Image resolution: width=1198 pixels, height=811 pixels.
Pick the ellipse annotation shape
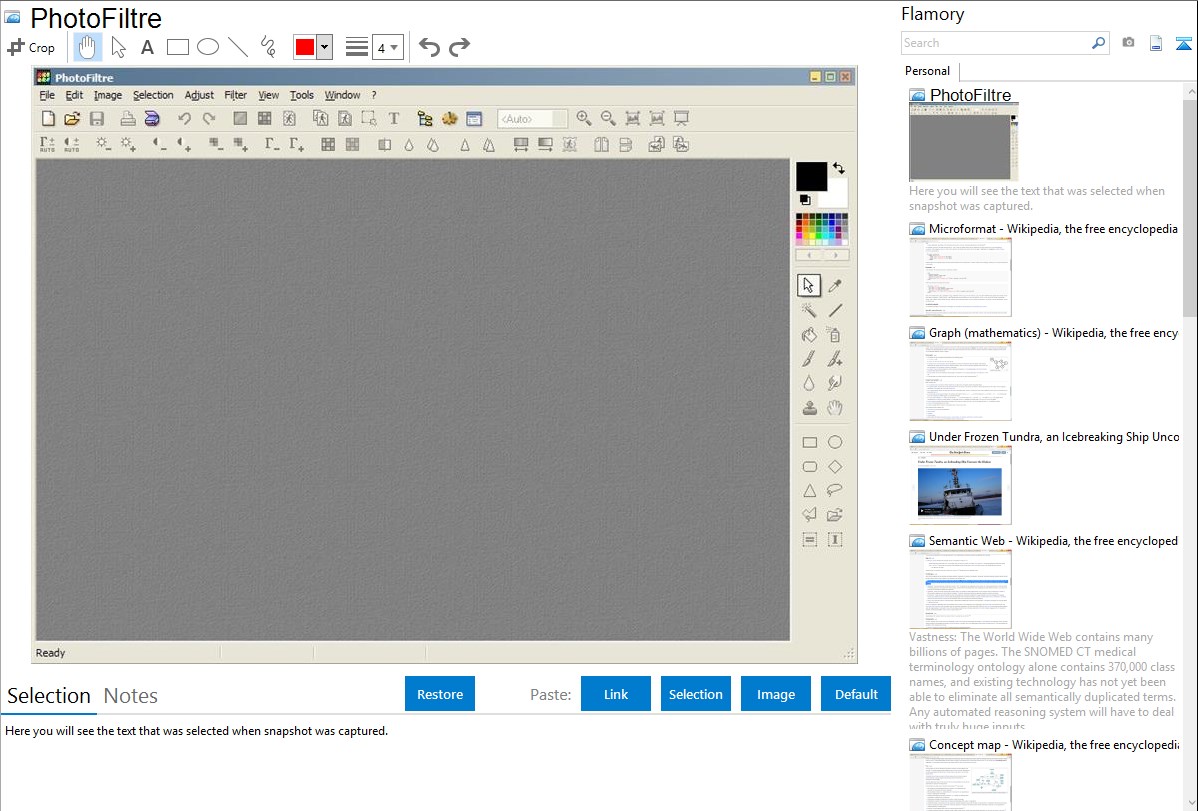(208, 47)
